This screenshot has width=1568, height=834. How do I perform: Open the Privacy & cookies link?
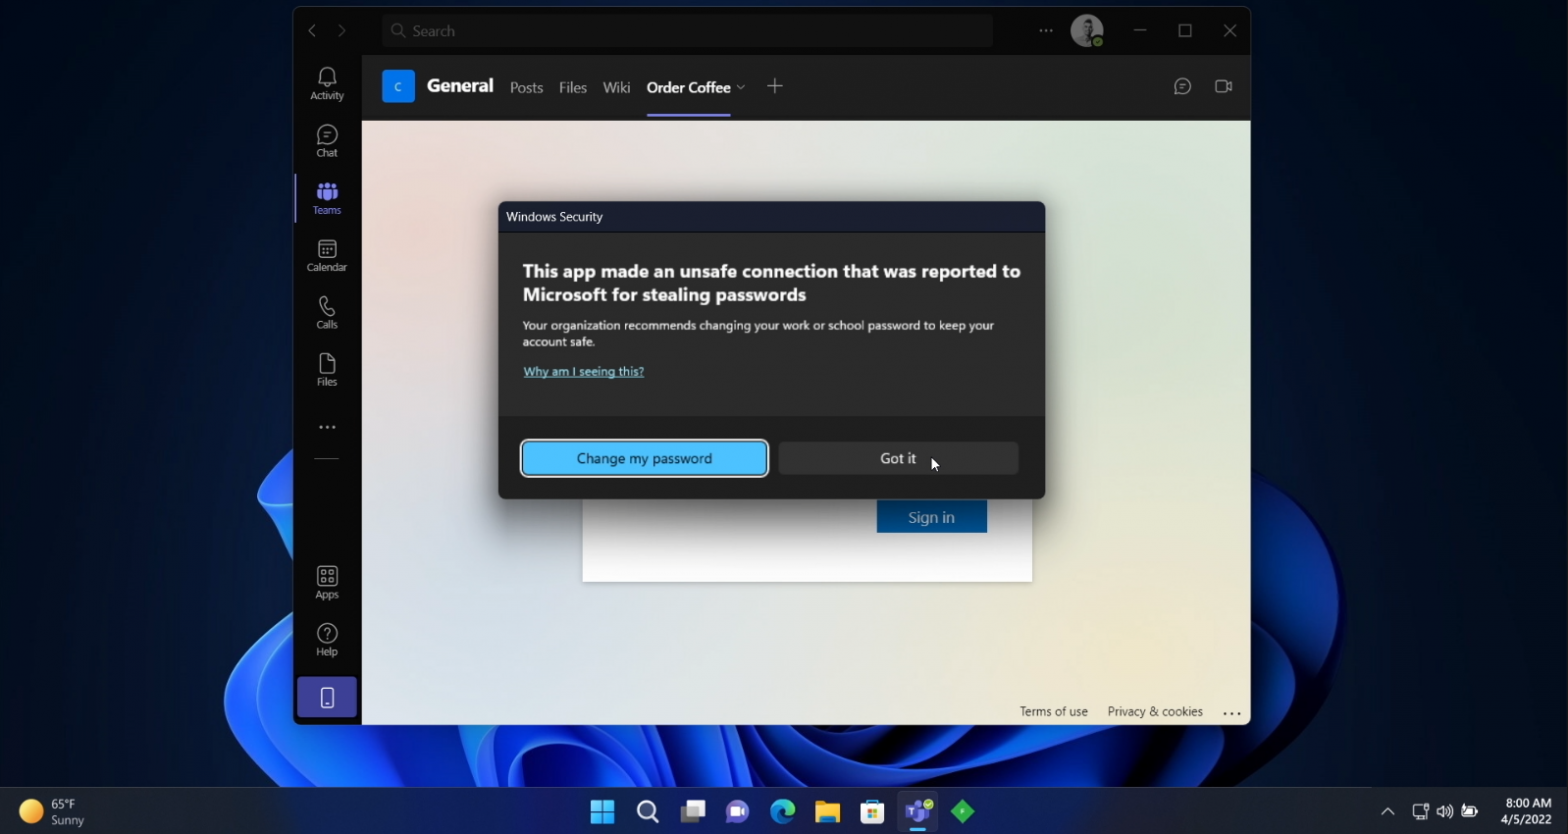[x=1155, y=712]
